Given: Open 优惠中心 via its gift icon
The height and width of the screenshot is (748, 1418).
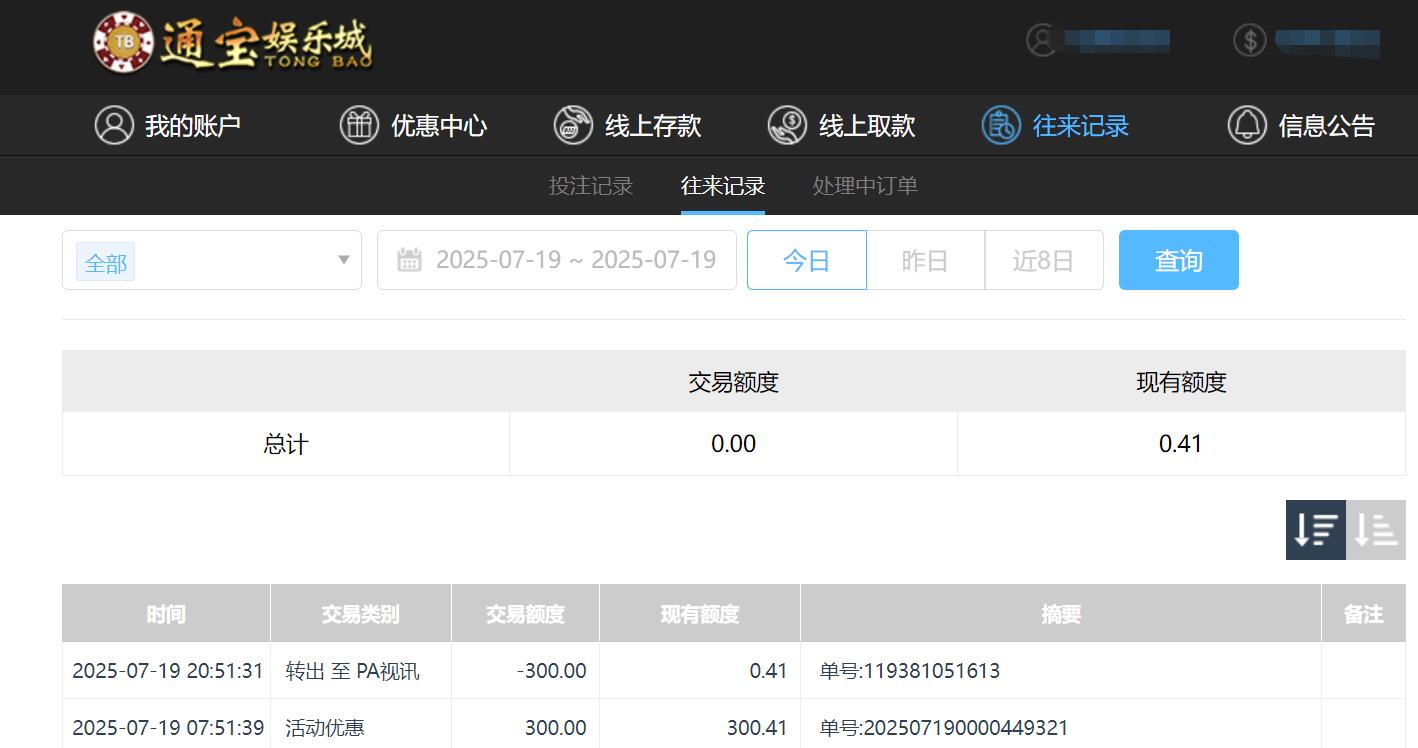Looking at the screenshot, I should (359, 125).
